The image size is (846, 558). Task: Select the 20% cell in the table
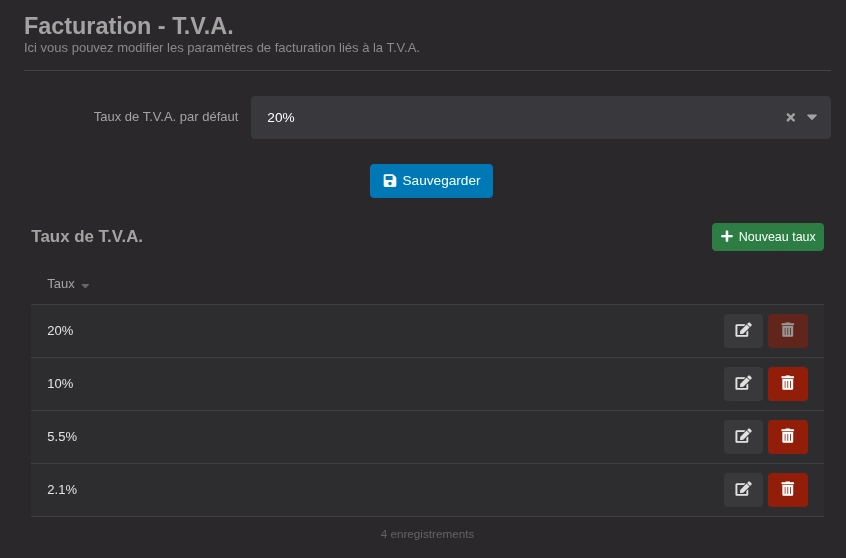(x=60, y=331)
